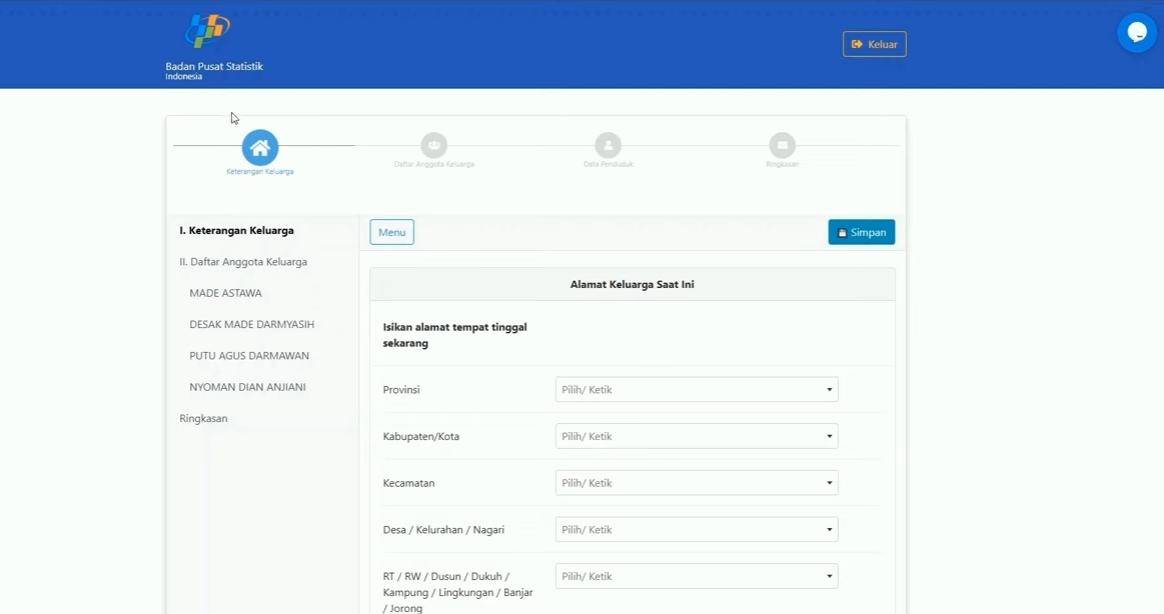Image resolution: width=1164 pixels, height=614 pixels.
Task: Open the Kabupaten/Kota dropdown
Action: point(696,437)
